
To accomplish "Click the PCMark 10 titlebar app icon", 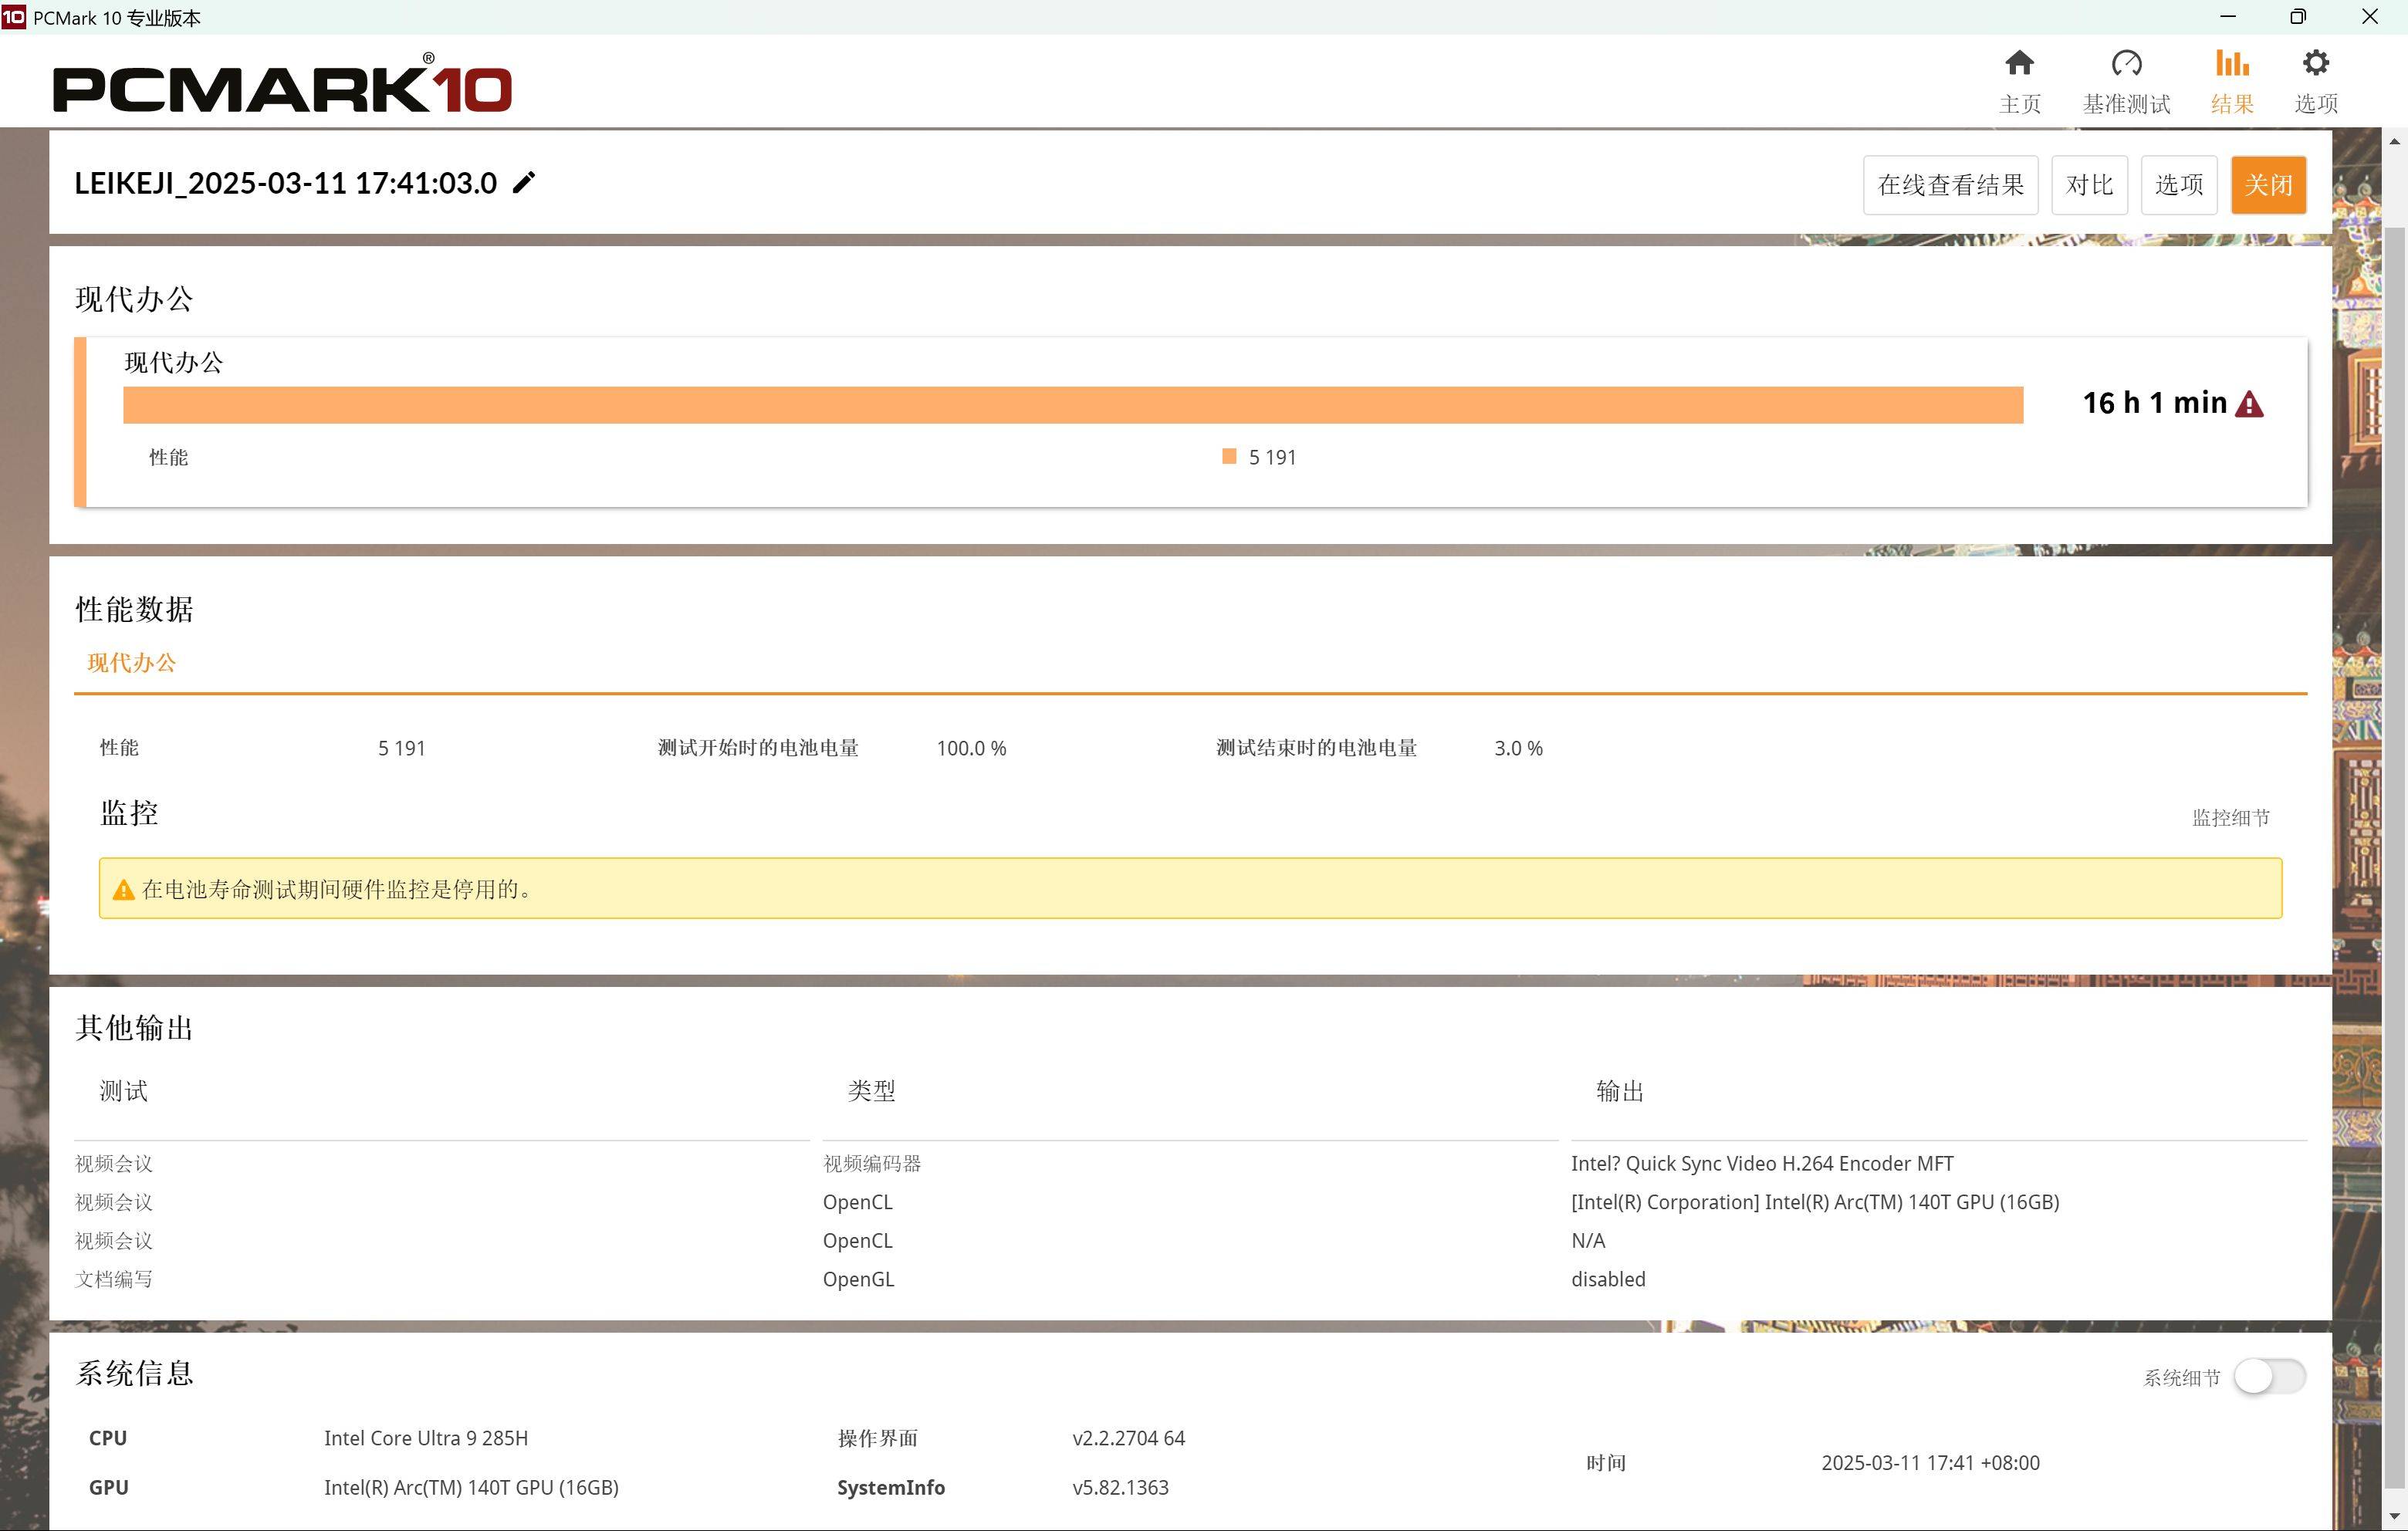I will click(x=14, y=16).
